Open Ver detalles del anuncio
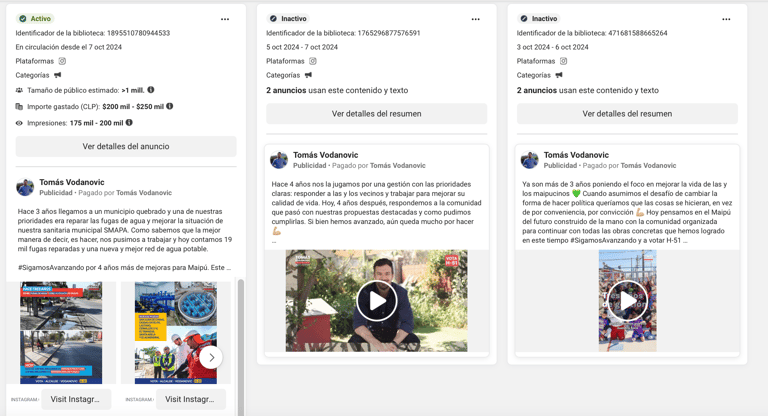Screen dimensions: 768x416 pos(126,147)
